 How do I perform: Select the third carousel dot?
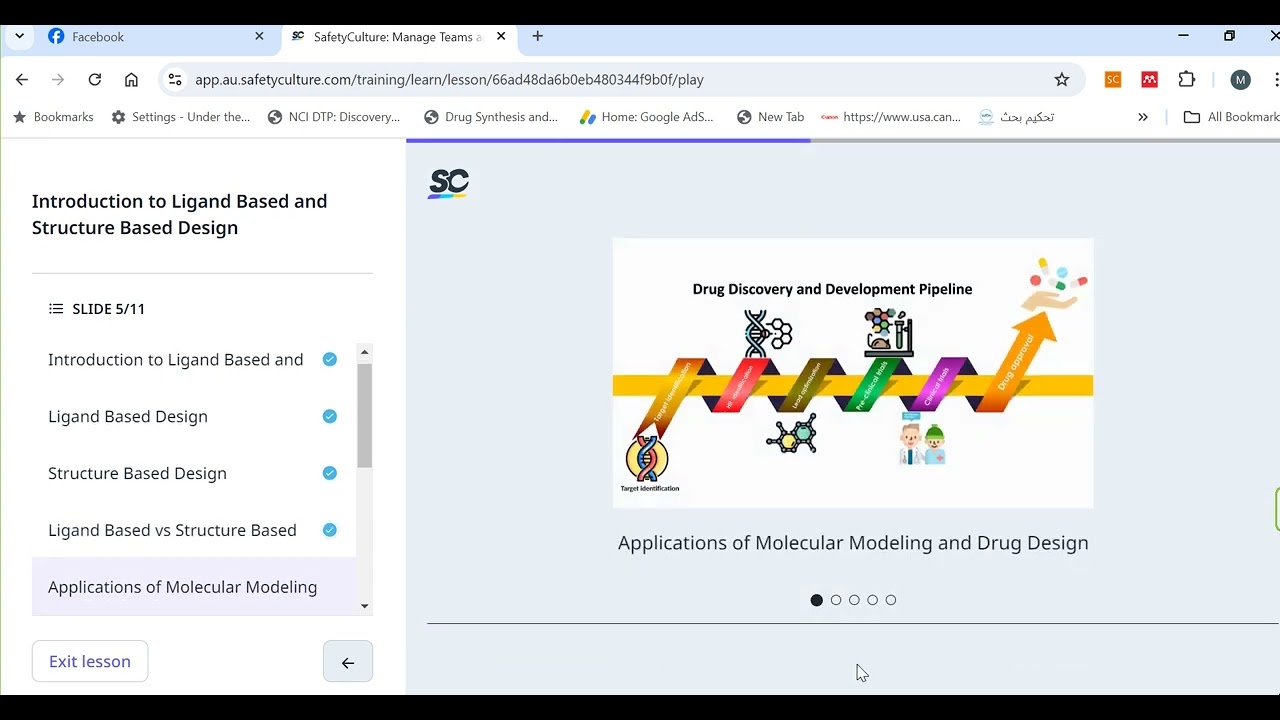(854, 600)
